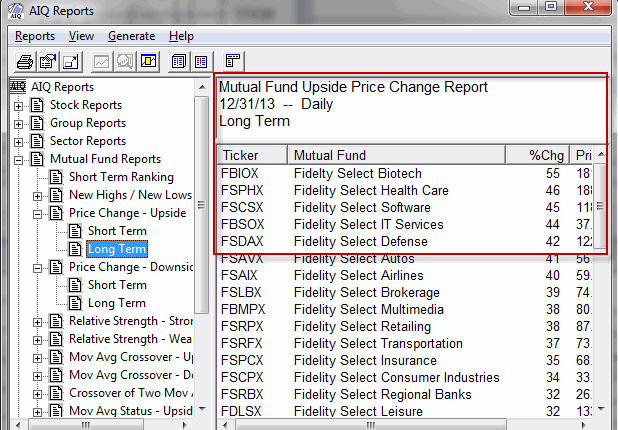
Task: Sort by the %Chg column header
Action: [x=538, y=155]
